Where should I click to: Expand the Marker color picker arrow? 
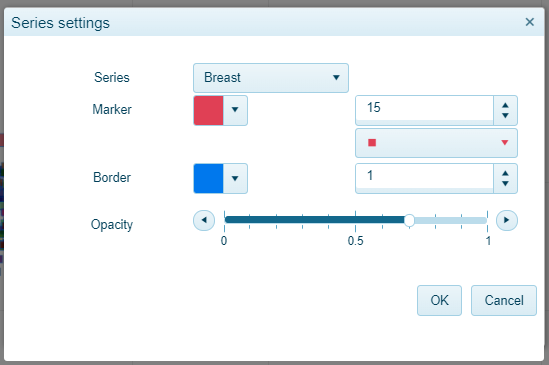tap(235, 110)
